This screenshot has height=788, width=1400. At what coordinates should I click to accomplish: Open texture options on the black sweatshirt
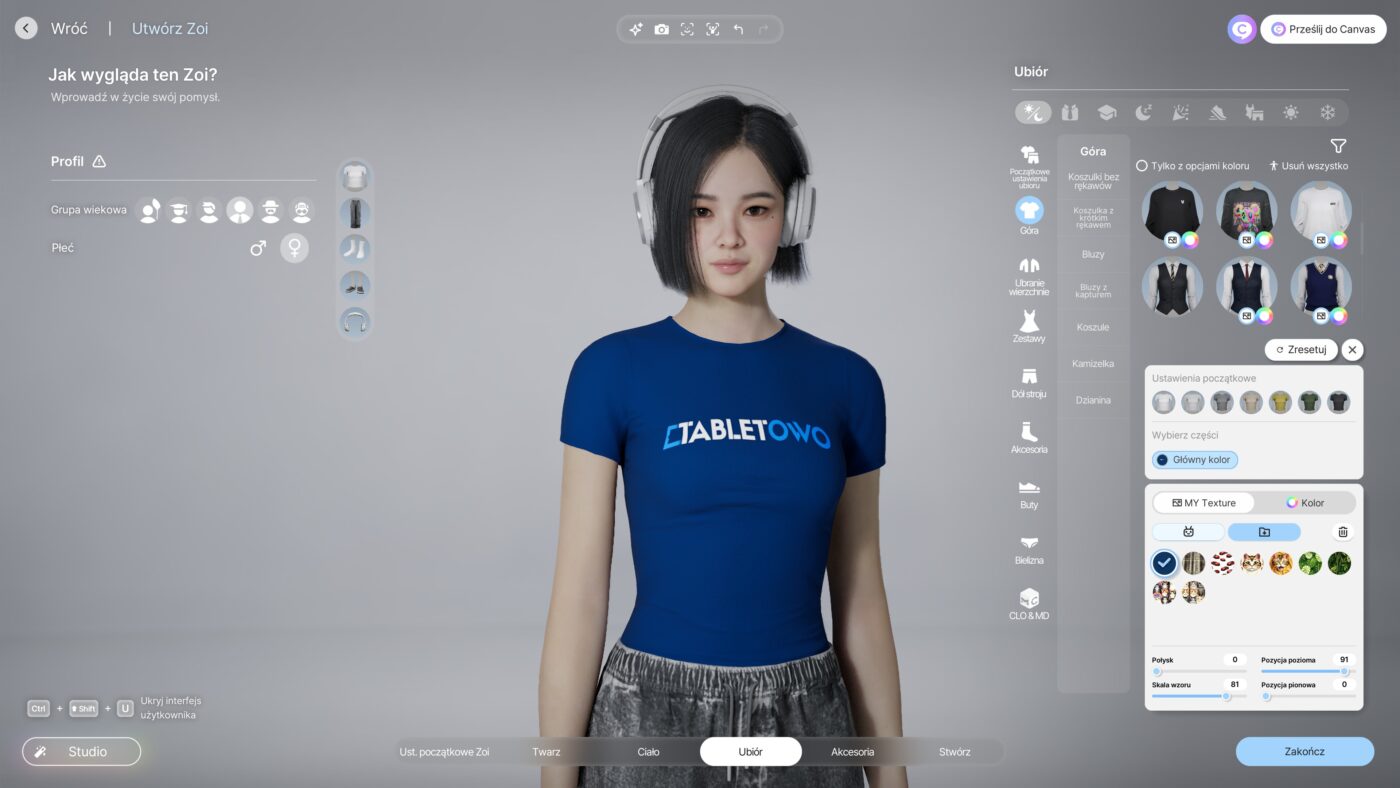click(1172, 240)
